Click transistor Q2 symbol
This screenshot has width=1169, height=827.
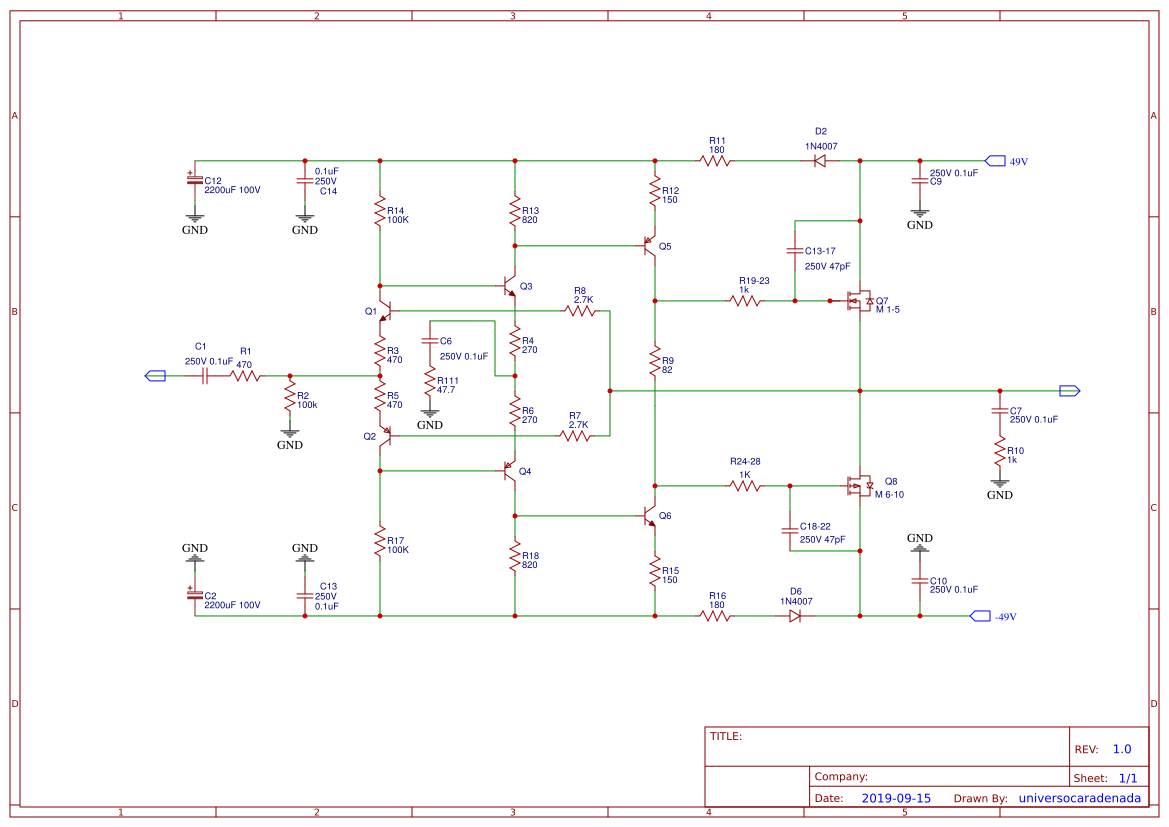click(385, 436)
